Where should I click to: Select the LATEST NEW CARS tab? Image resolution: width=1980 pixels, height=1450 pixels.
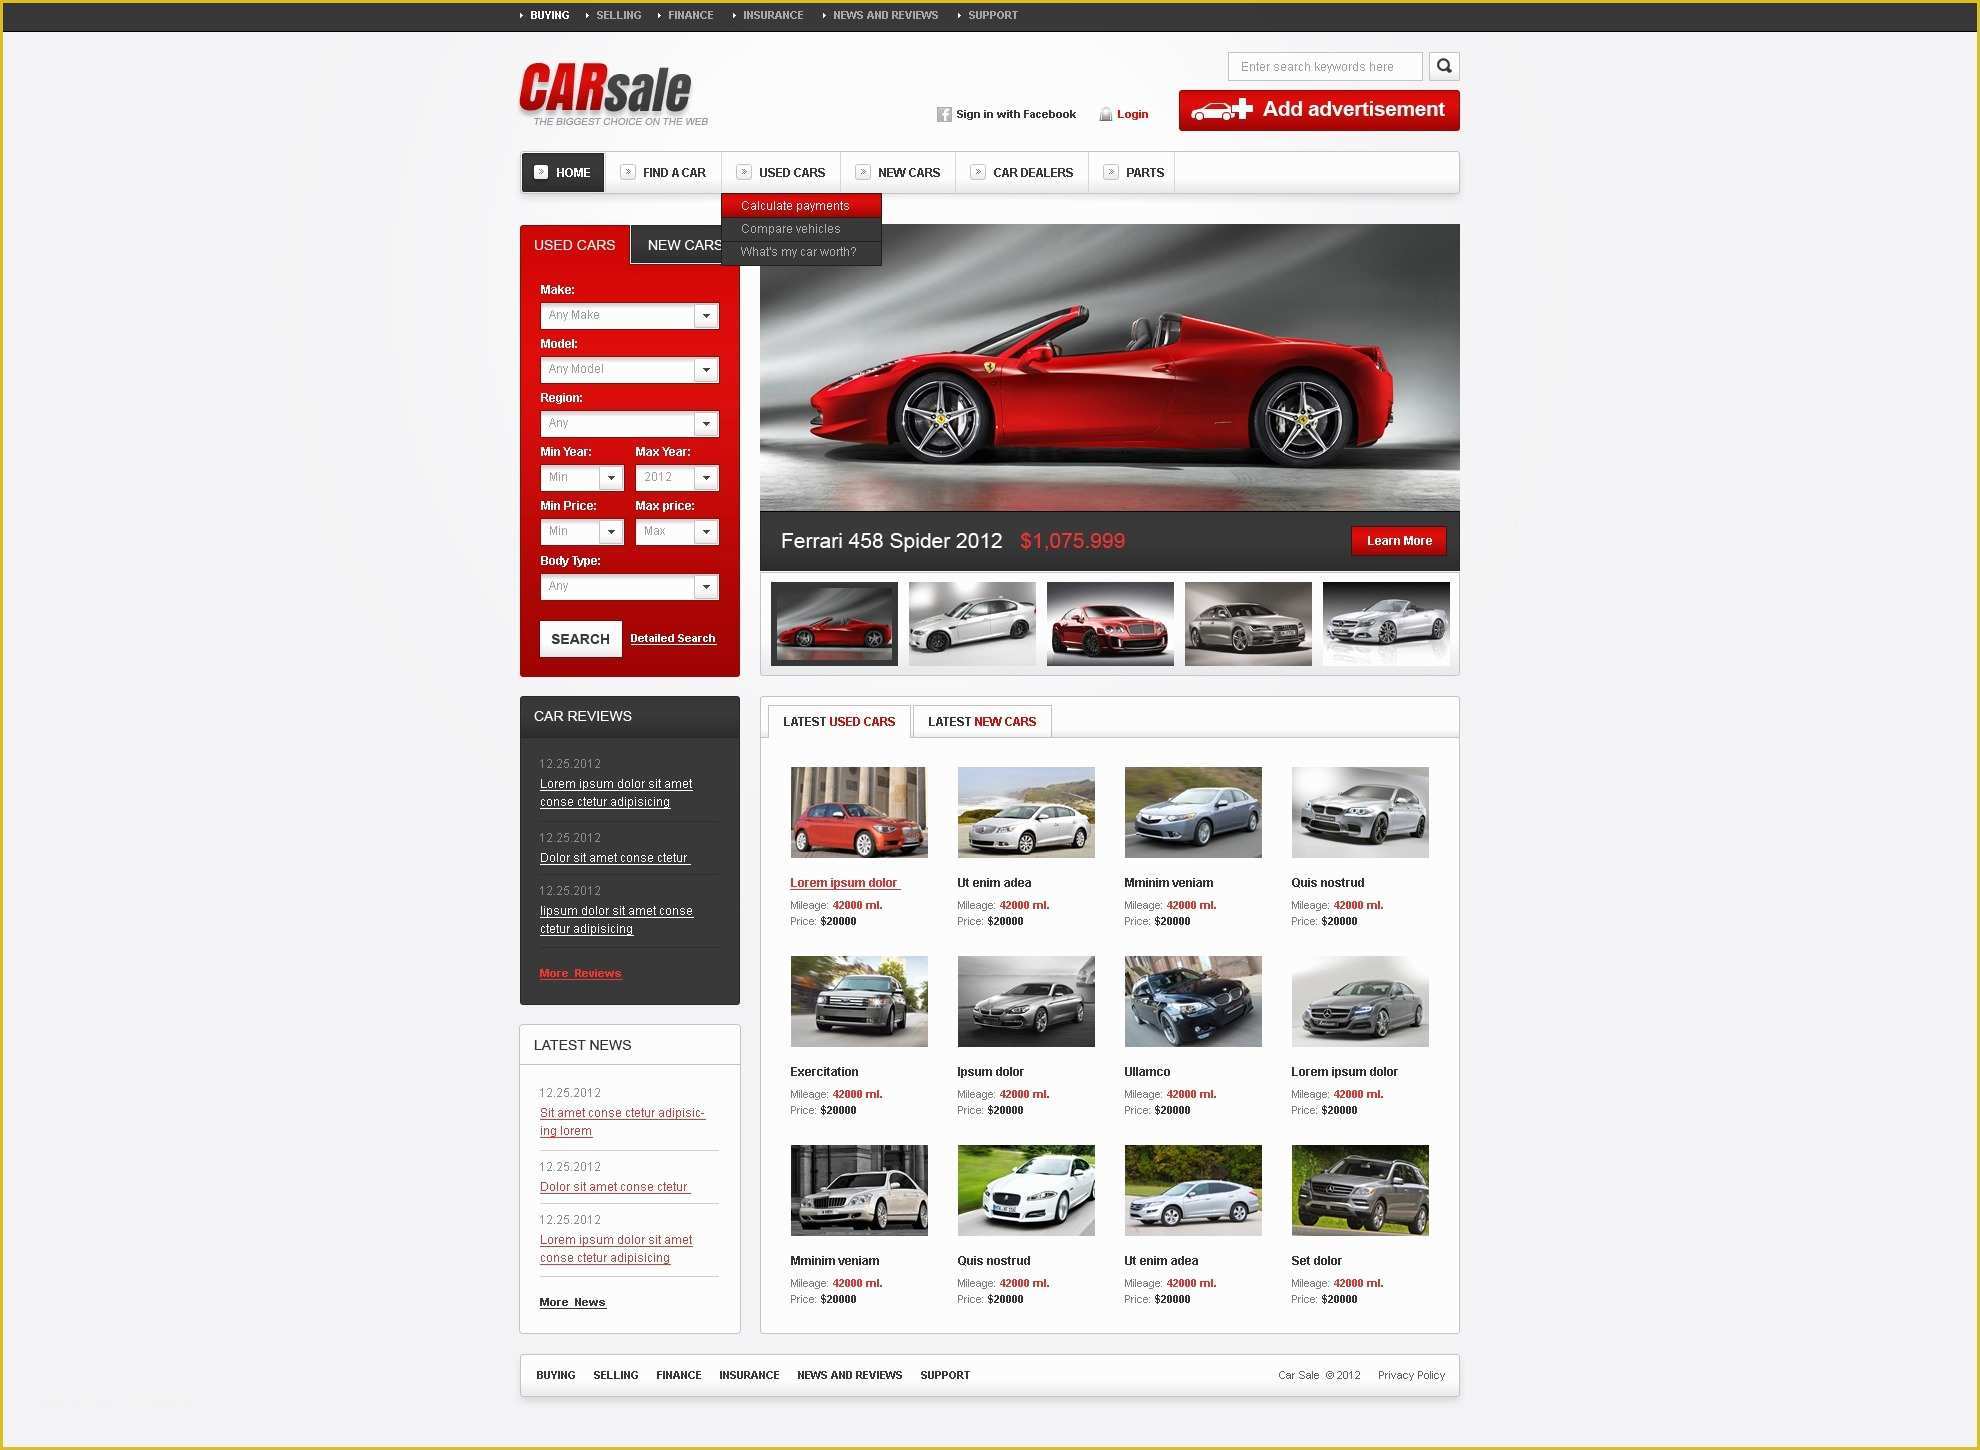point(979,721)
